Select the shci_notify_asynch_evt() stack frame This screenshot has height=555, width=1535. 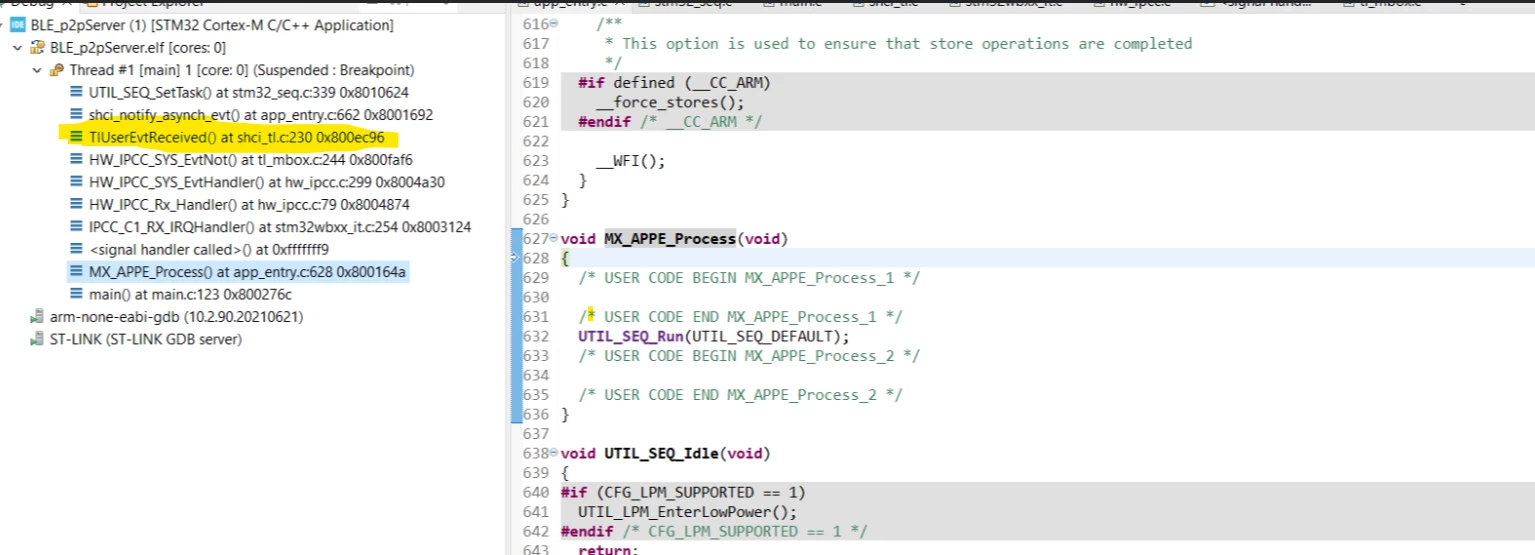[251, 115]
